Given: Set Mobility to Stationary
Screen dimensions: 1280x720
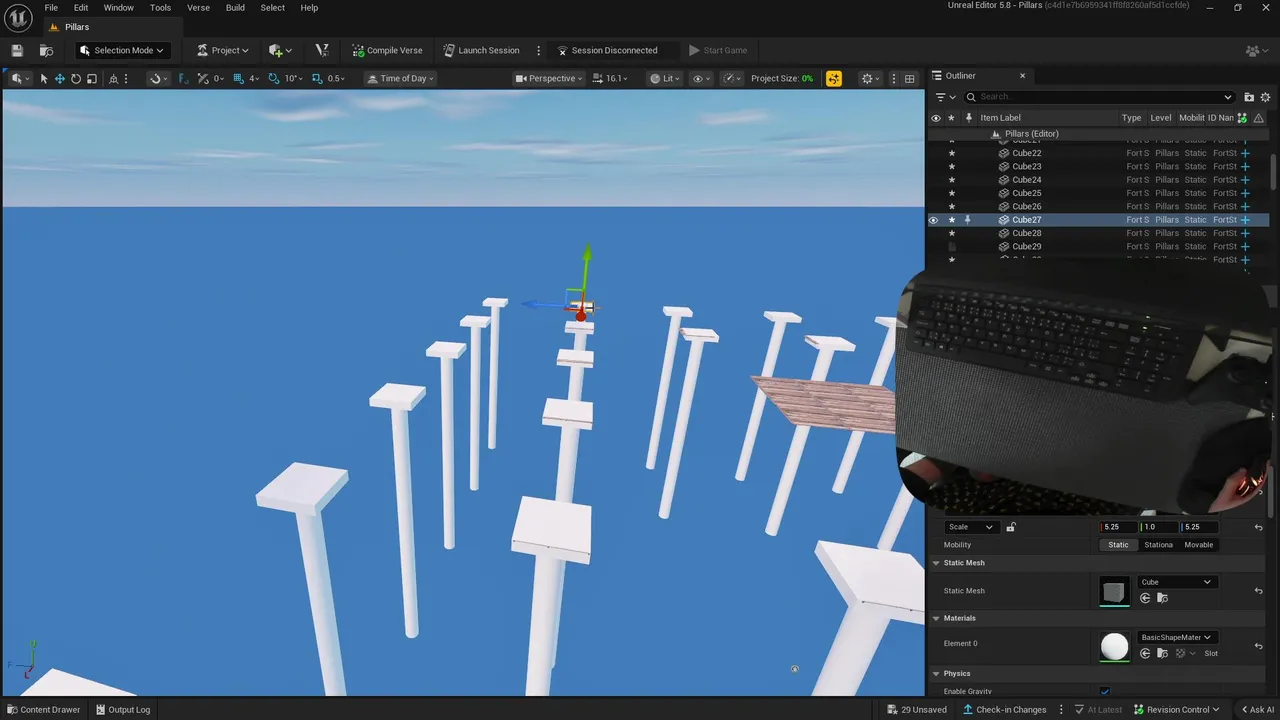Looking at the screenshot, I should click(1158, 545).
